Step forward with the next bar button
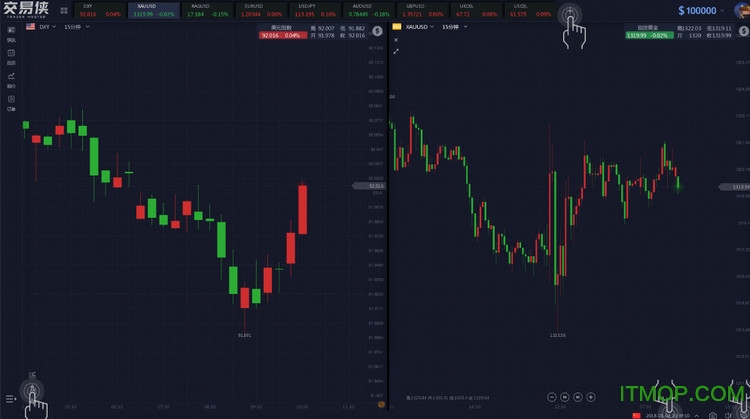Image resolution: width=750 pixels, height=419 pixels. 580,397
